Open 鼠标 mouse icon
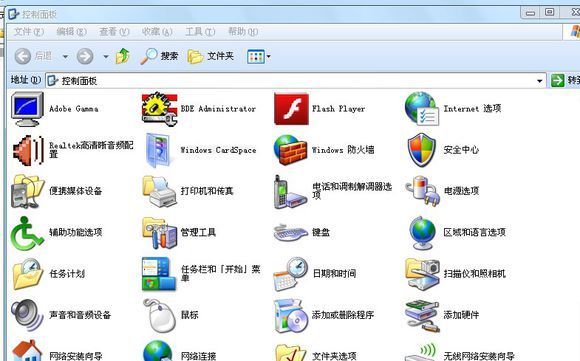 [x=159, y=316]
